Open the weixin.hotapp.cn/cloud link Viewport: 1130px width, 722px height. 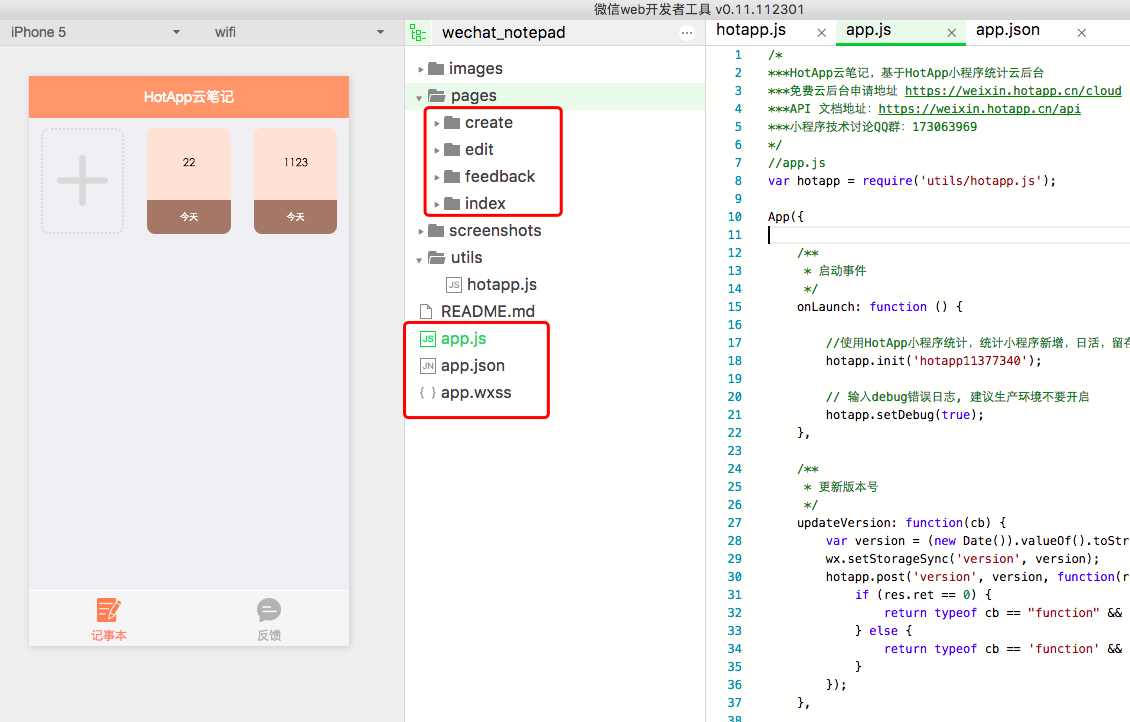(1013, 91)
